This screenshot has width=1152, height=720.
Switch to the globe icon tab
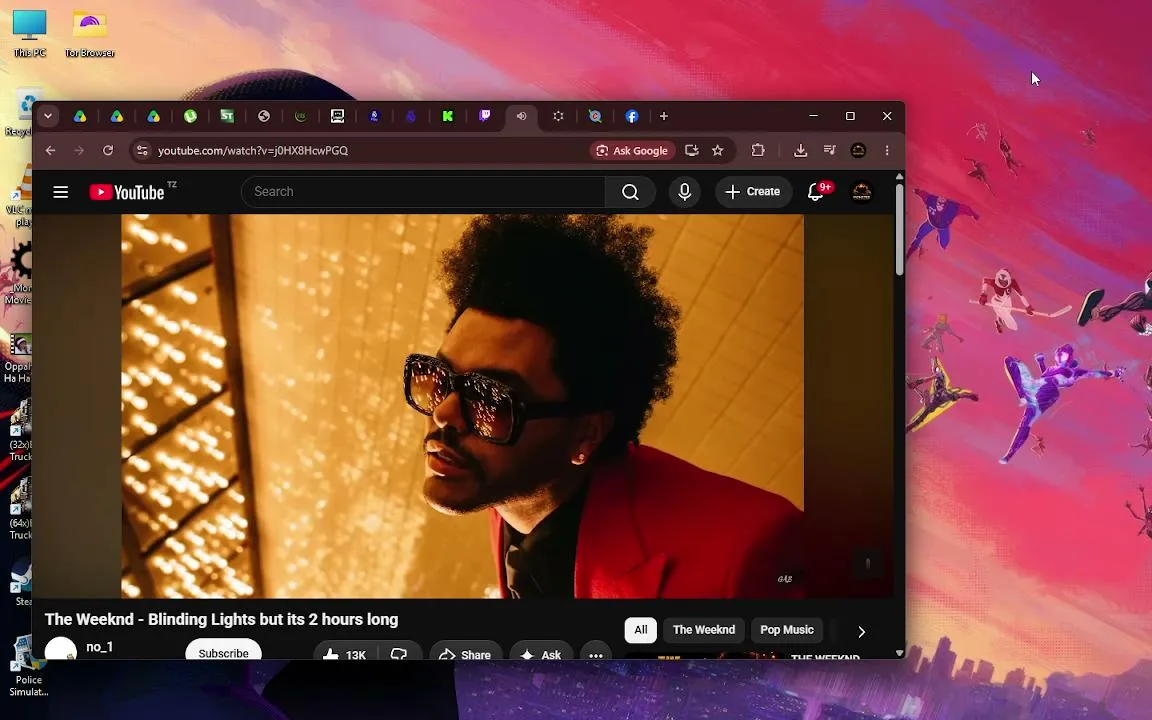tap(264, 116)
